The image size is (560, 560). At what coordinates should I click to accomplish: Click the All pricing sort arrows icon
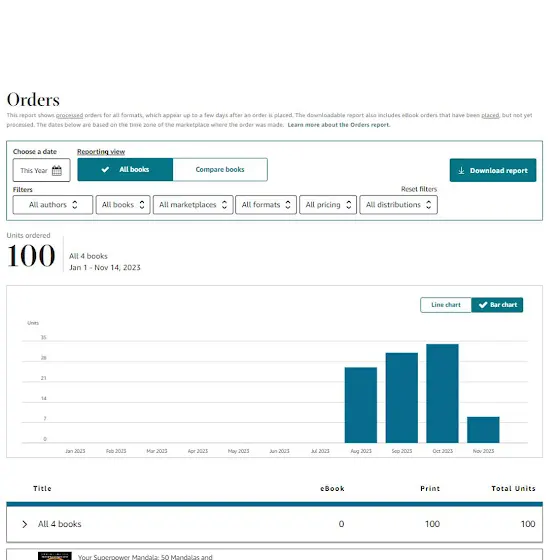[349, 205]
